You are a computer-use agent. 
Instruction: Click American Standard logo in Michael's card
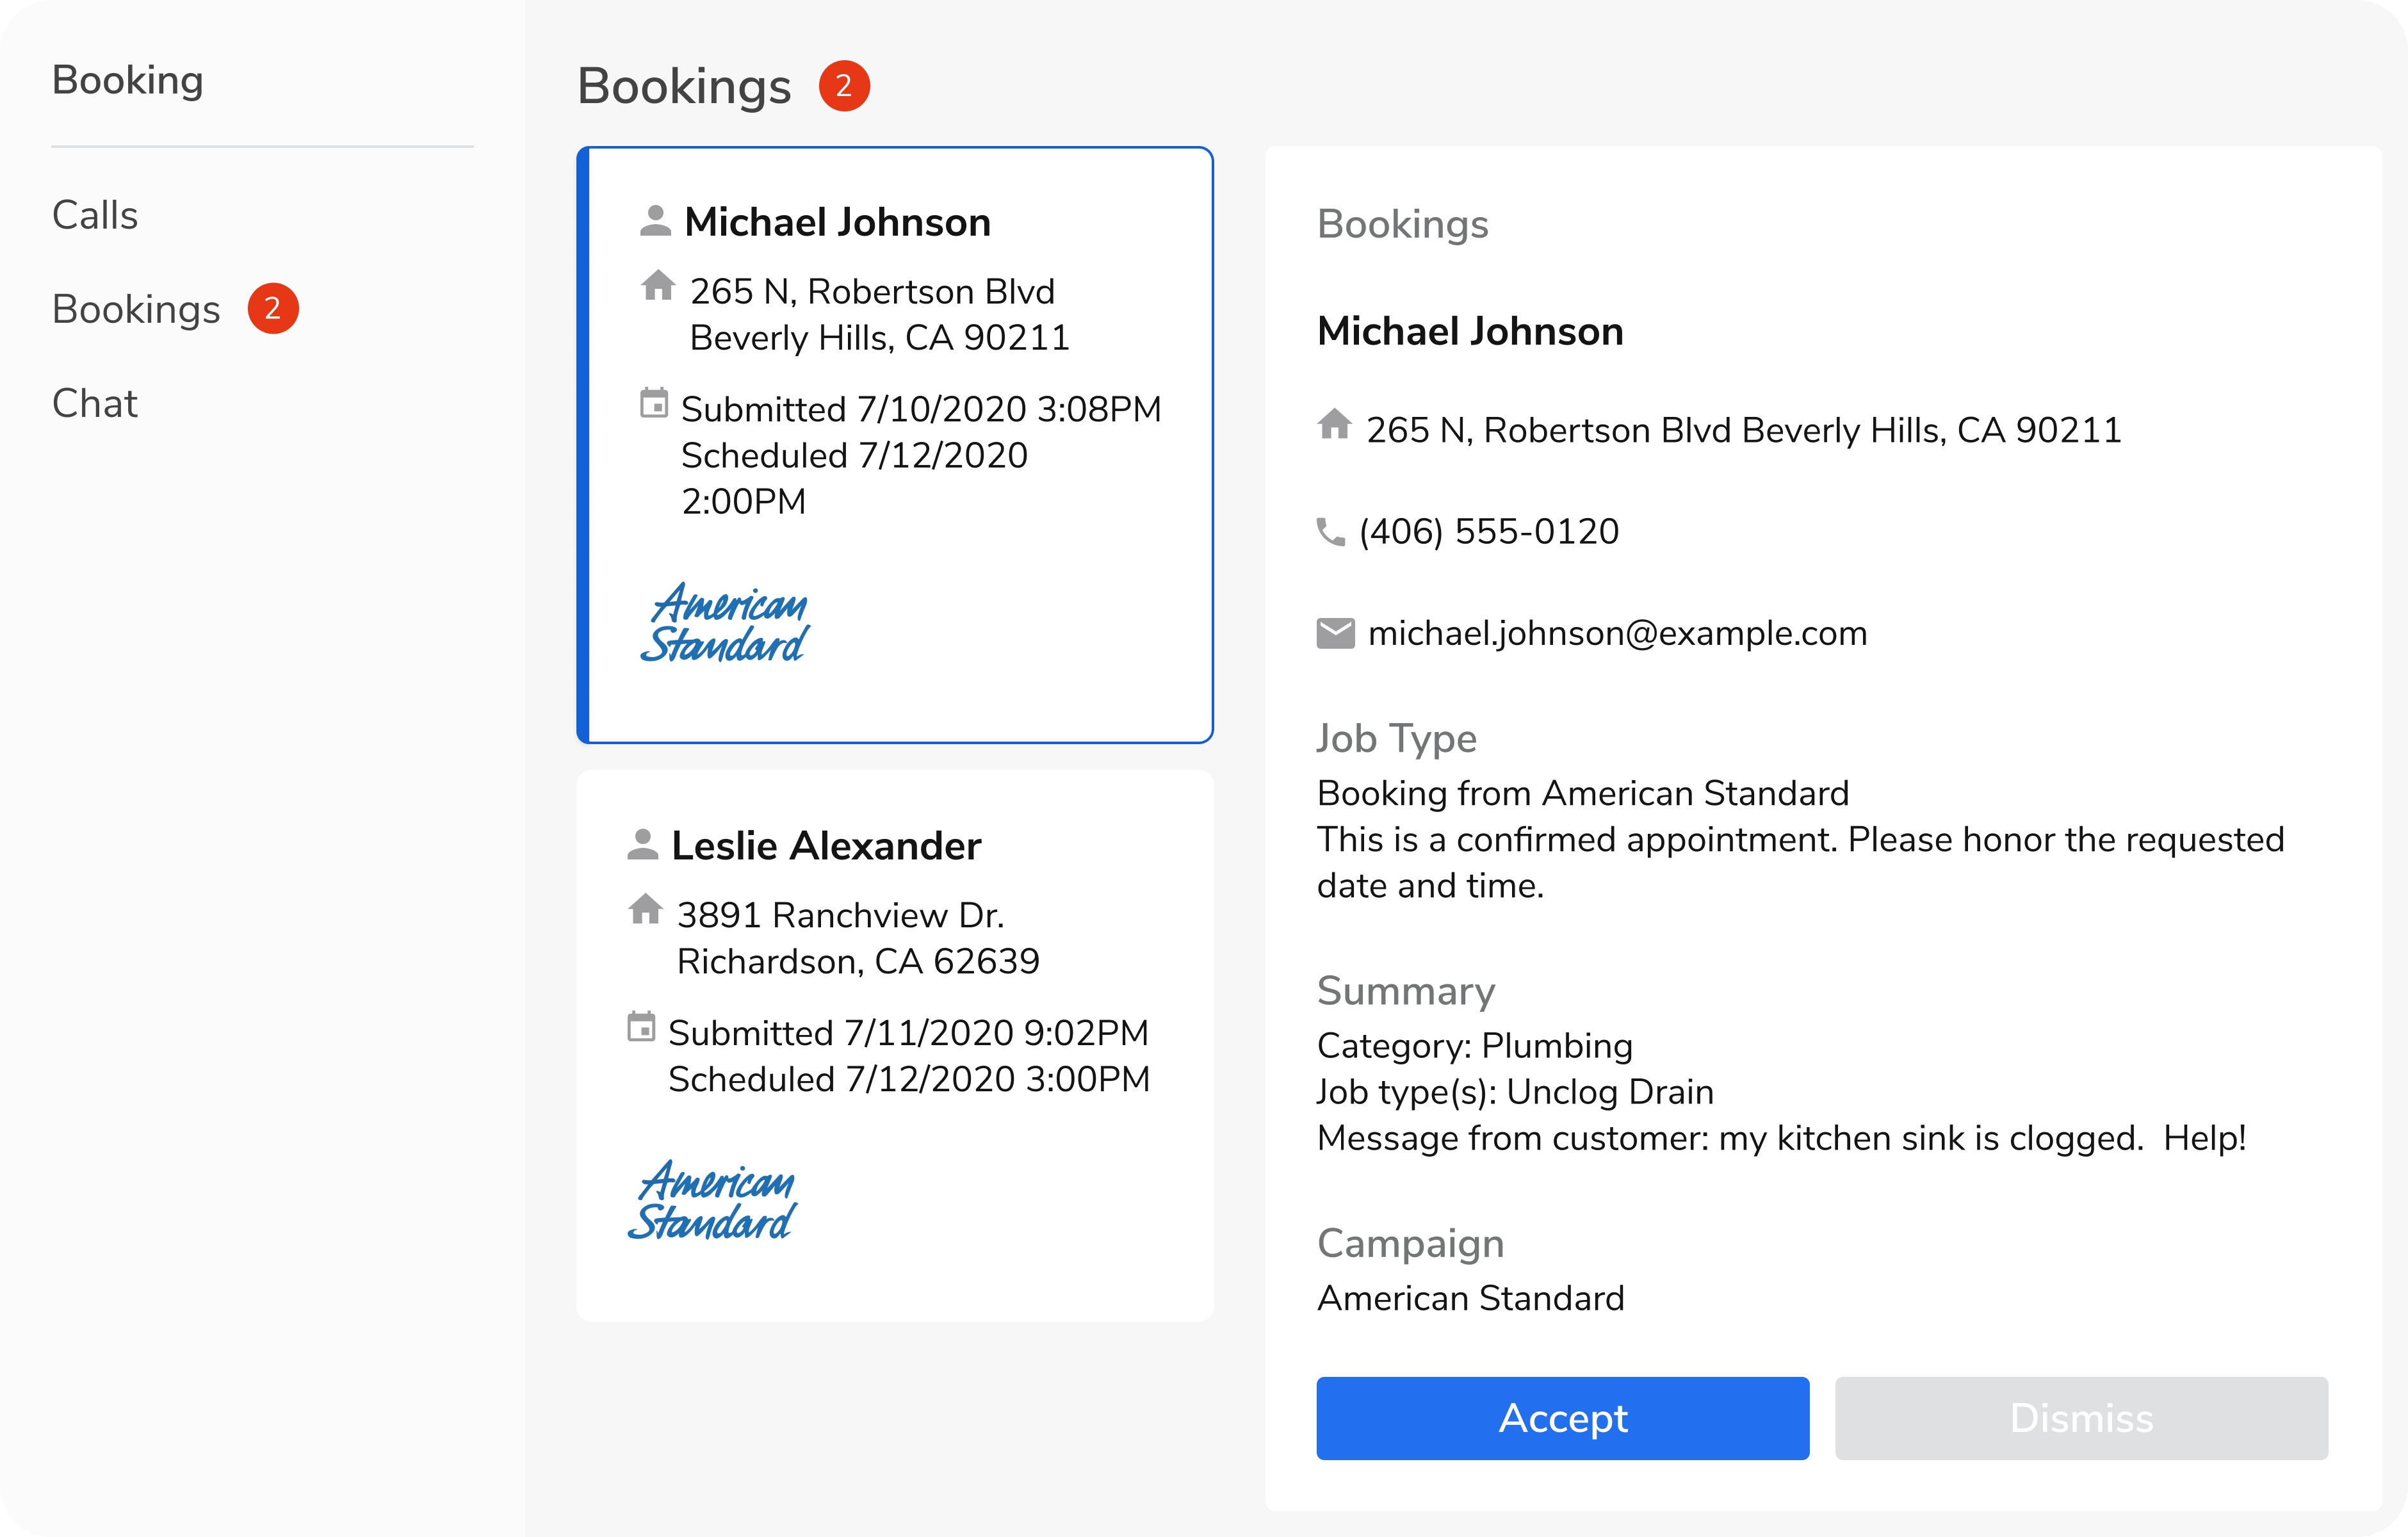click(x=725, y=623)
